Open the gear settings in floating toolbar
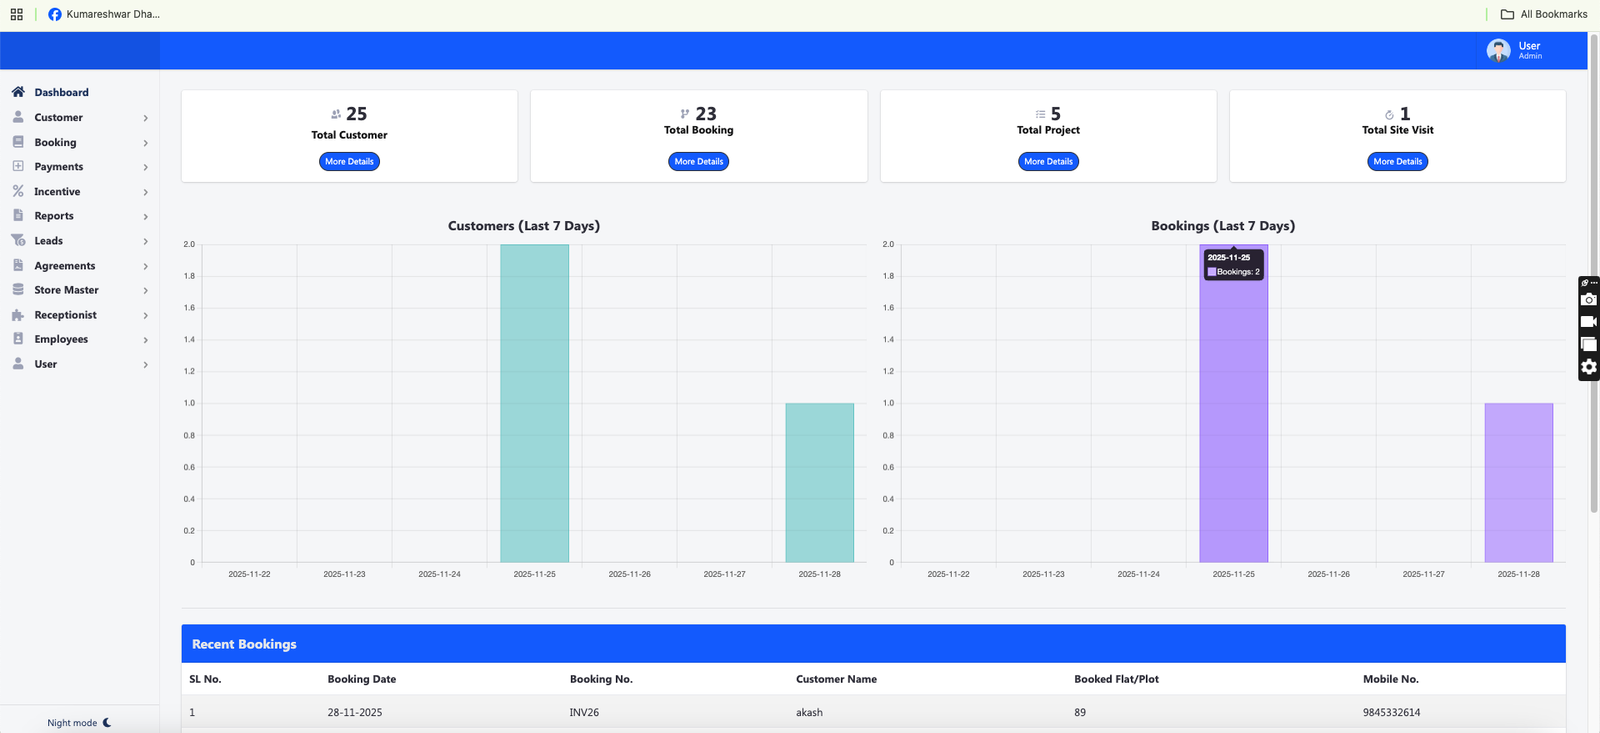 1588,367
